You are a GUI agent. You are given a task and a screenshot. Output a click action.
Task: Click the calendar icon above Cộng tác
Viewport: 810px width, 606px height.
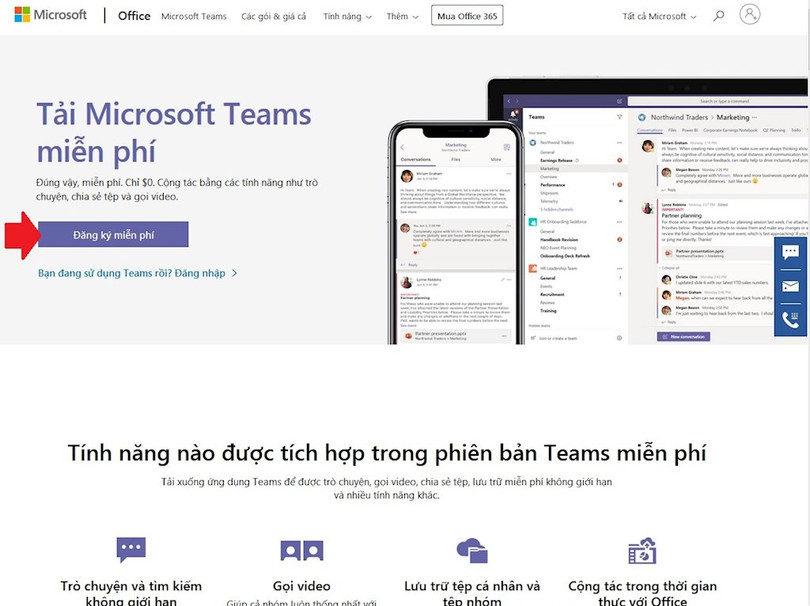coord(641,550)
